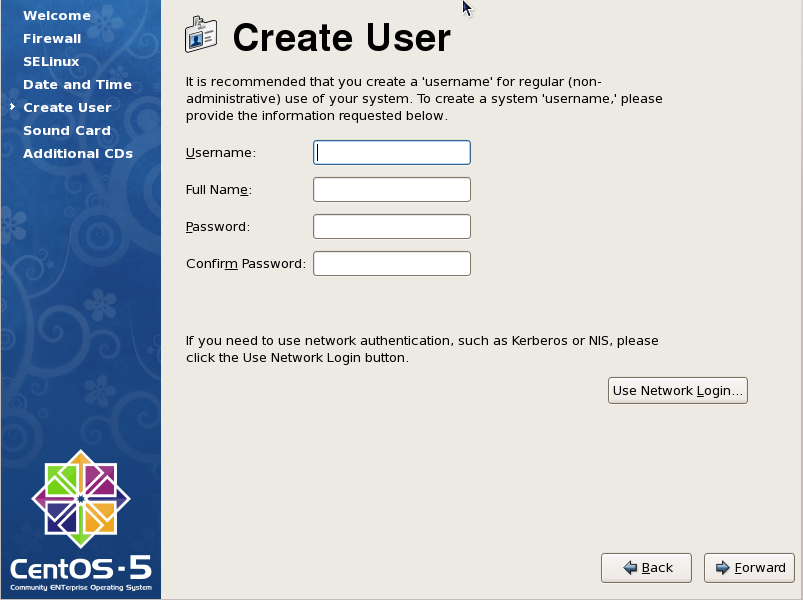
Task: Click the Use Network Login button
Action: tap(678, 391)
